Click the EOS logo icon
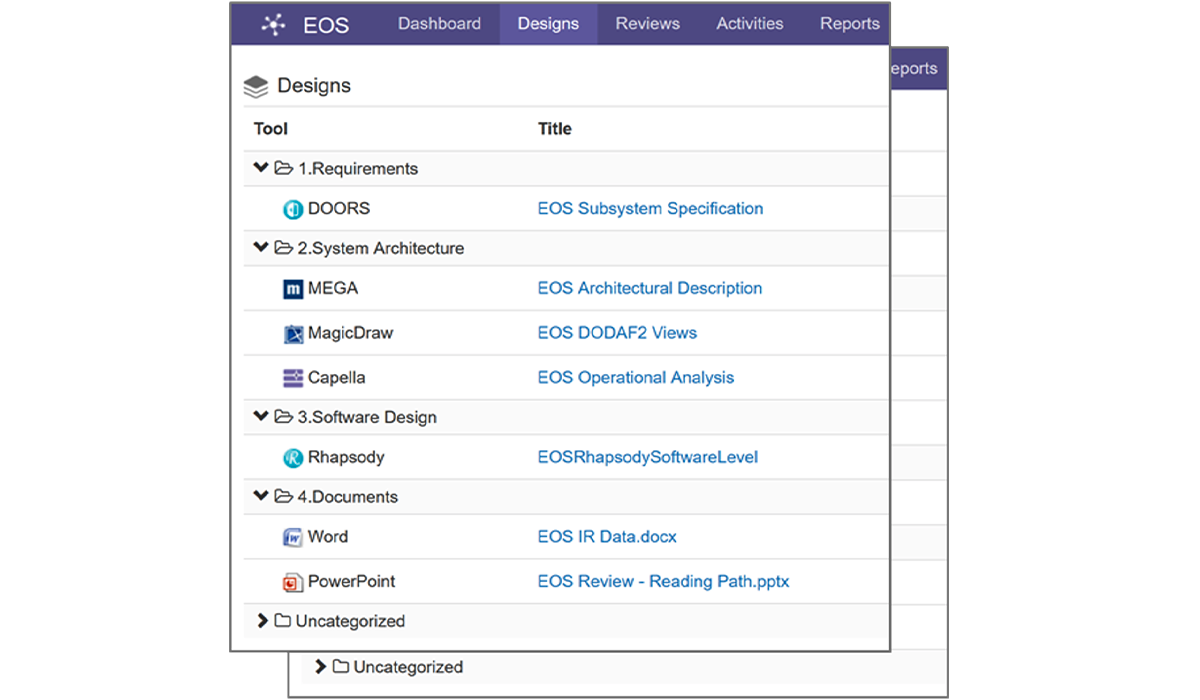The height and width of the screenshot is (700, 1200). point(274,25)
